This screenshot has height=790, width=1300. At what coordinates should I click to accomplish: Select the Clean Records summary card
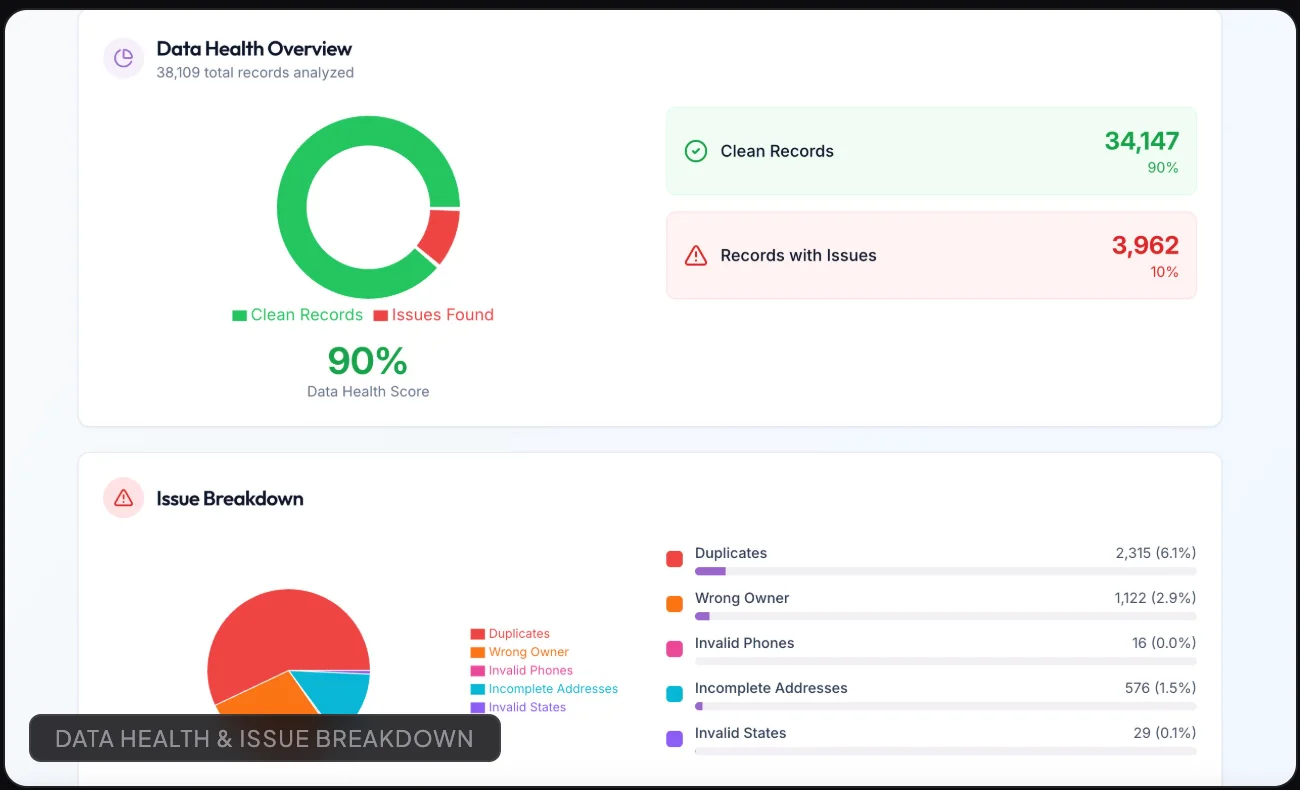(931, 151)
